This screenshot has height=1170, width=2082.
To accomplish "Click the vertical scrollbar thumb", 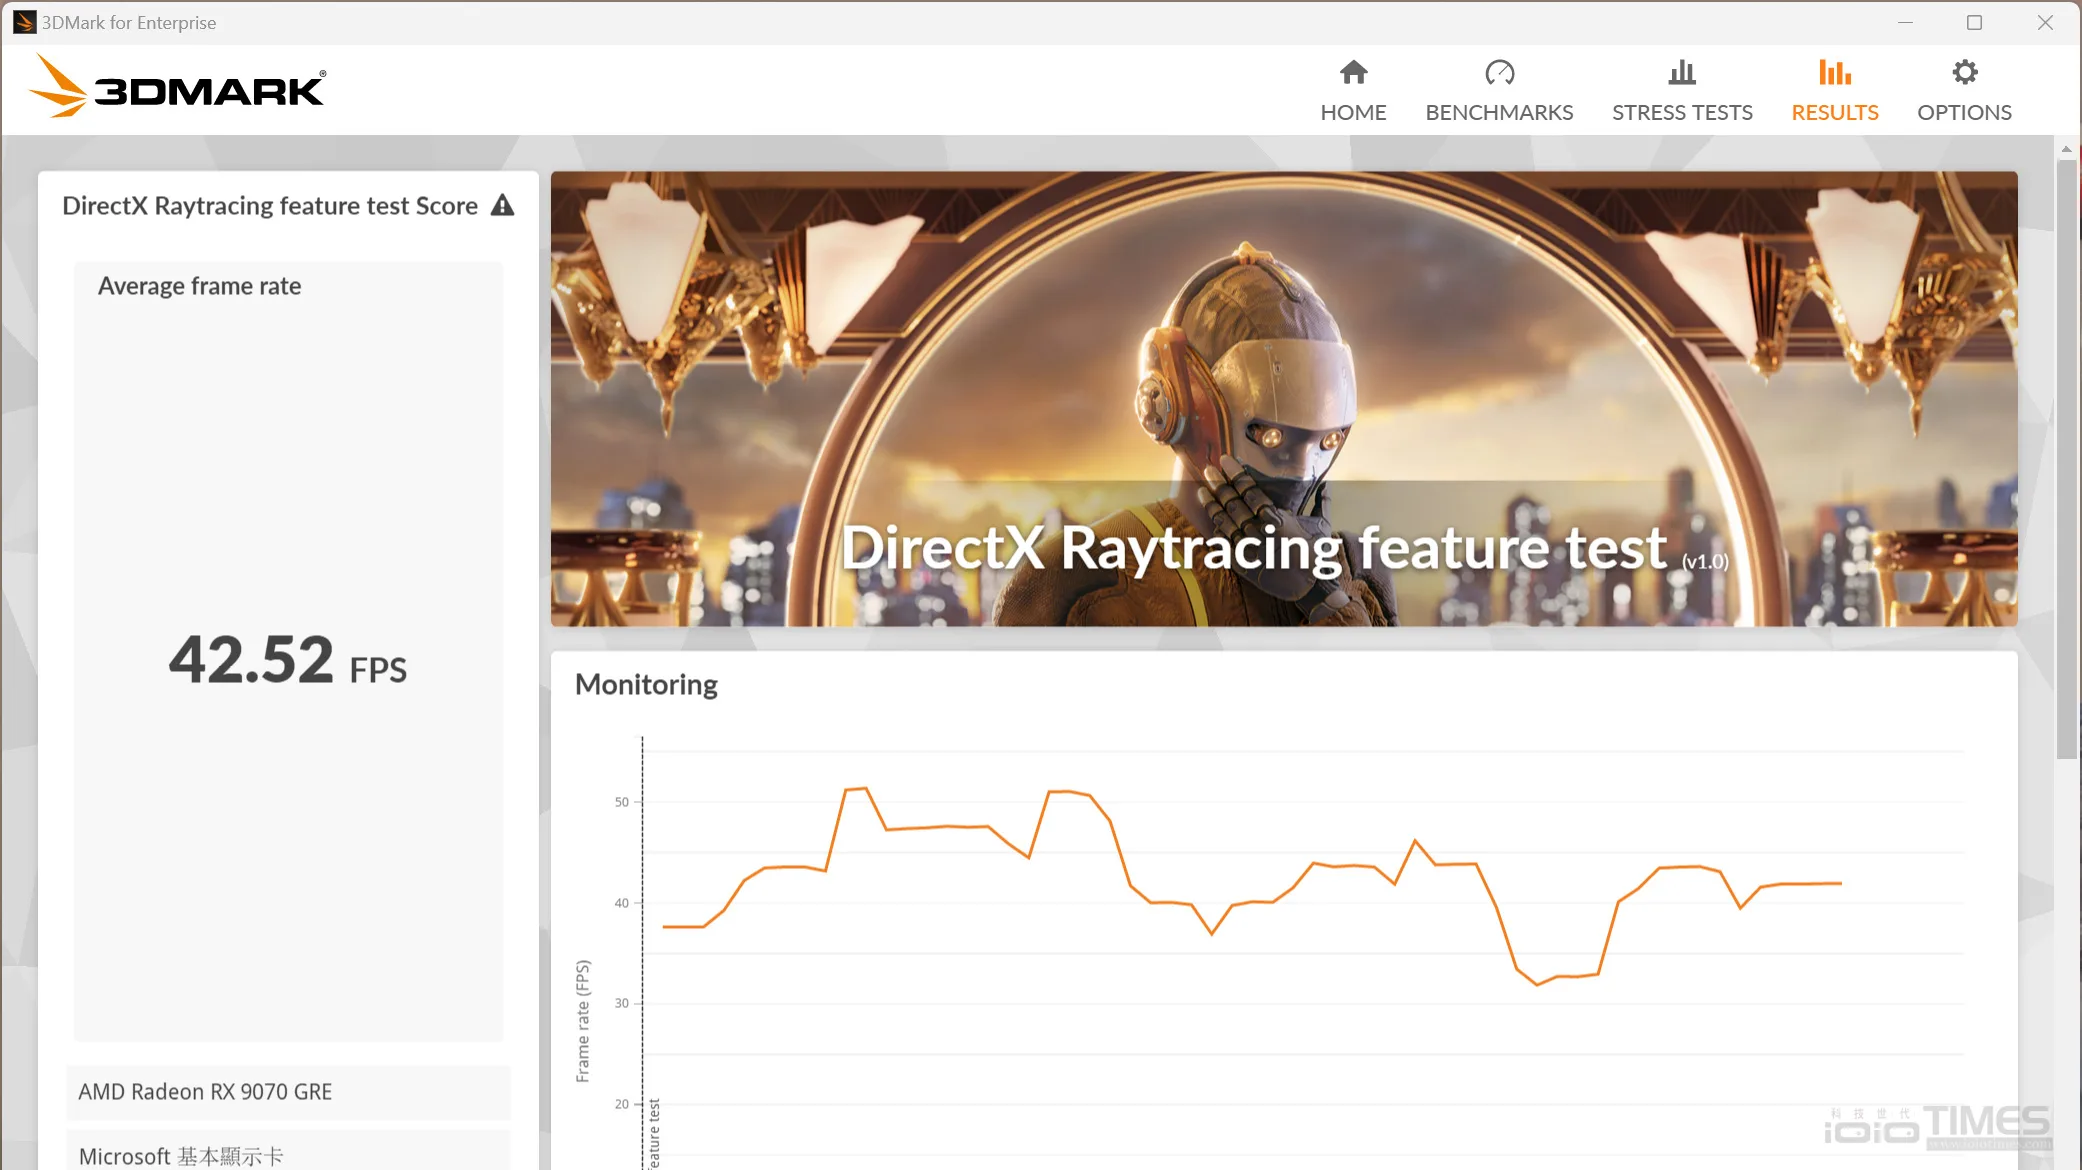I will [x=2066, y=460].
